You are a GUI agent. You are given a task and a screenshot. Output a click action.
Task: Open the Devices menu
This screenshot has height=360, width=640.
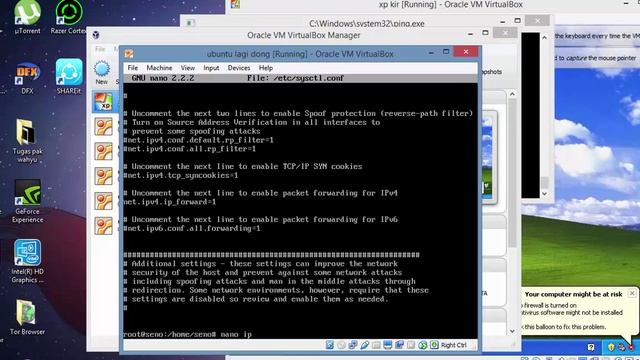click(239, 68)
